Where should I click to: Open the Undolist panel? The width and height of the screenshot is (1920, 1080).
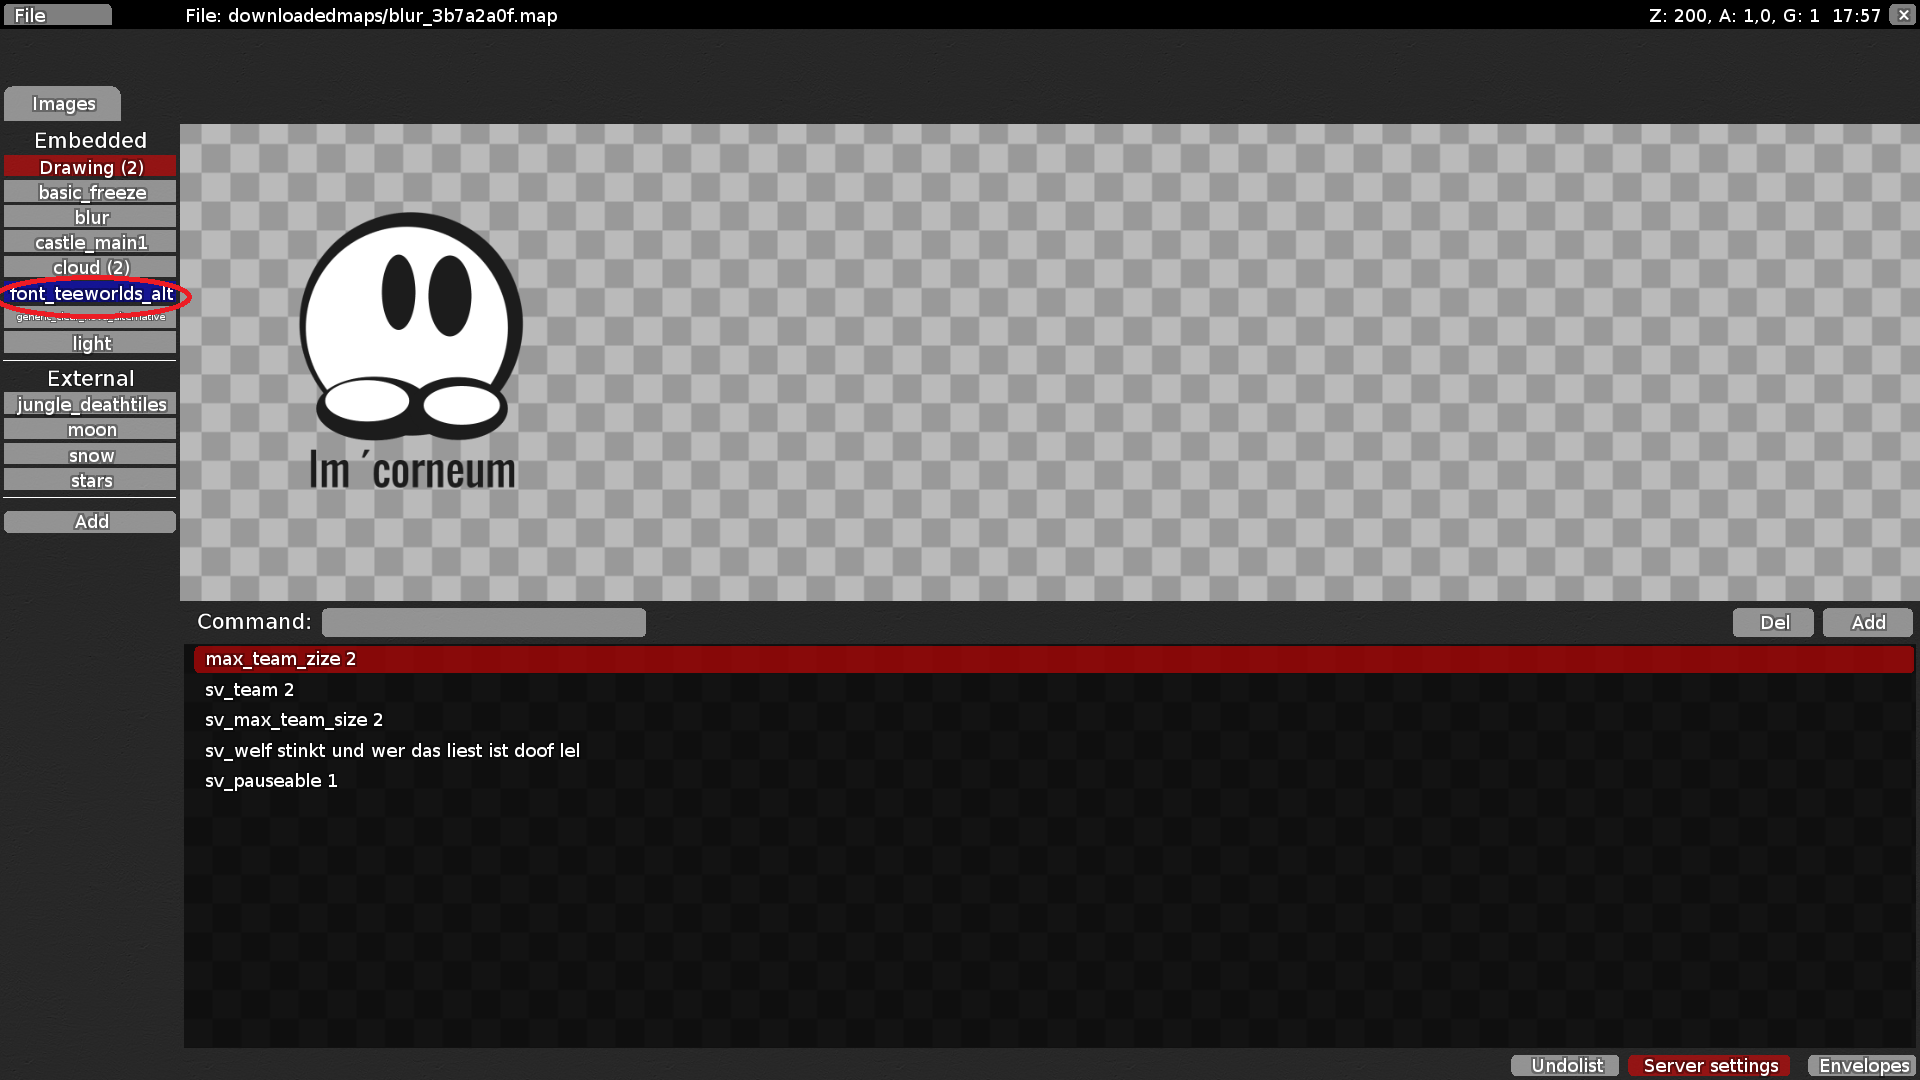pos(1564,1065)
